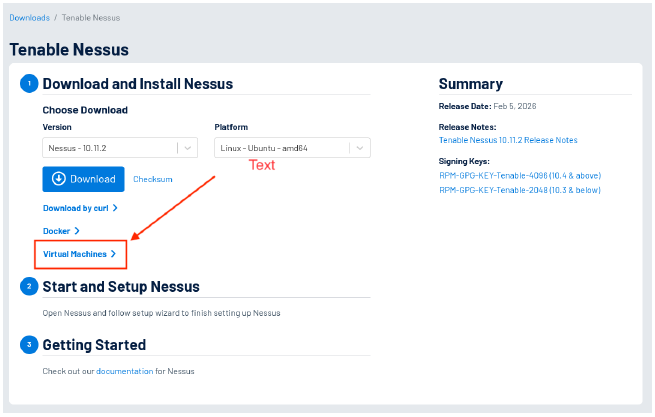655x417 pixels.
Task: Expand the Download by curl section
Action: 80,208
